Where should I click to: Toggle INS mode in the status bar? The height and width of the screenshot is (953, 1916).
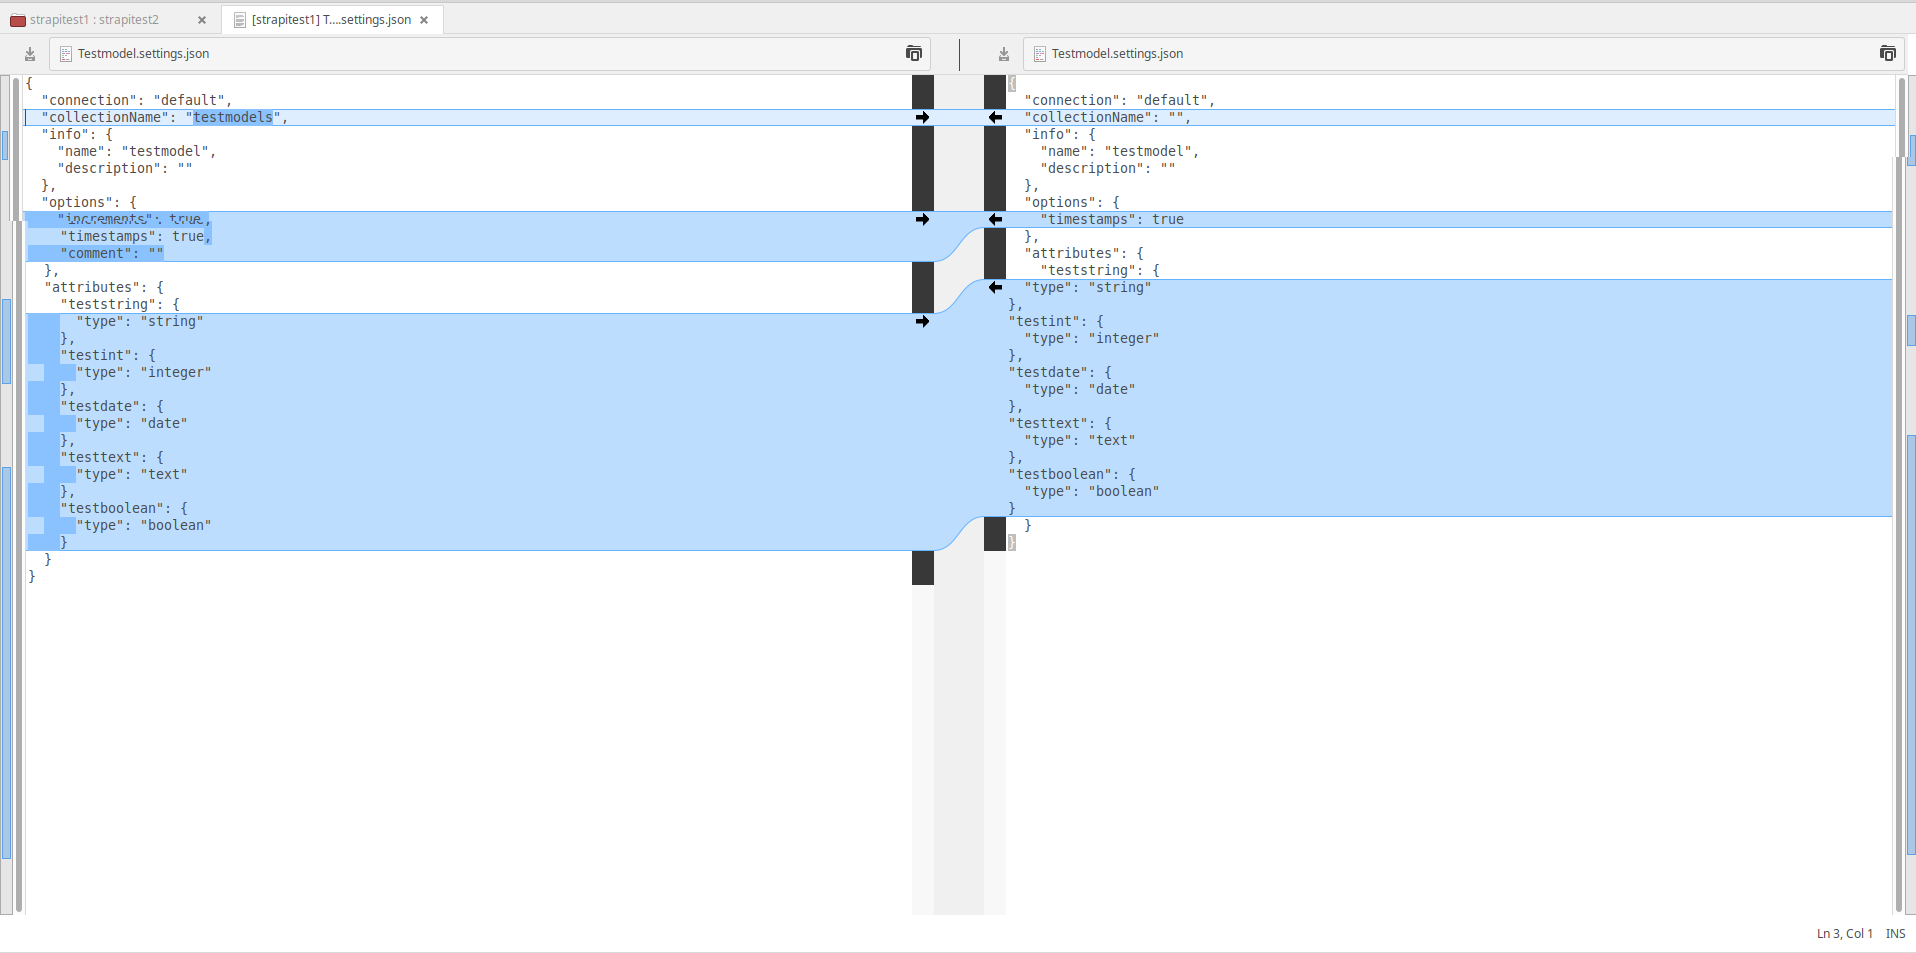[x=1895, y=933]
